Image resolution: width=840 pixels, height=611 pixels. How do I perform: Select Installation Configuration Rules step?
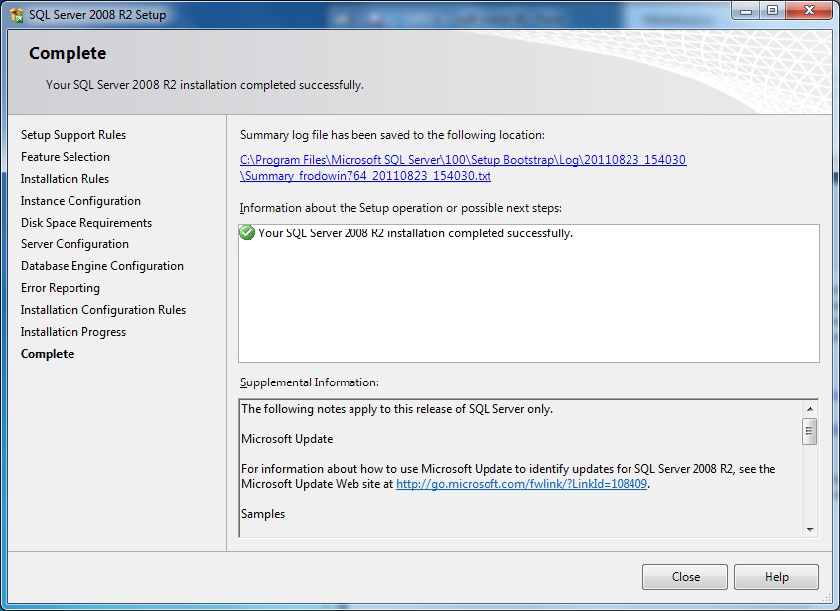coord(103,310)
